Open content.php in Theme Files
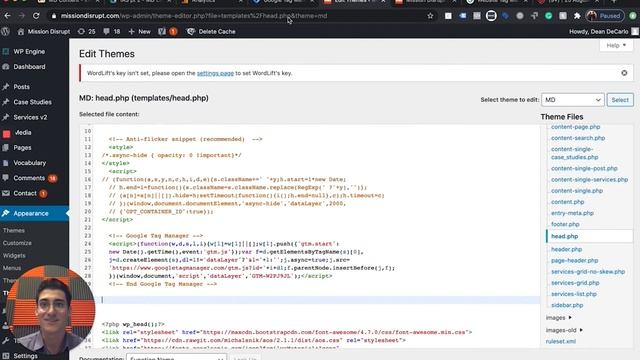Image resolution: width=640 pixels, height=360 pixels. point(567,202)
